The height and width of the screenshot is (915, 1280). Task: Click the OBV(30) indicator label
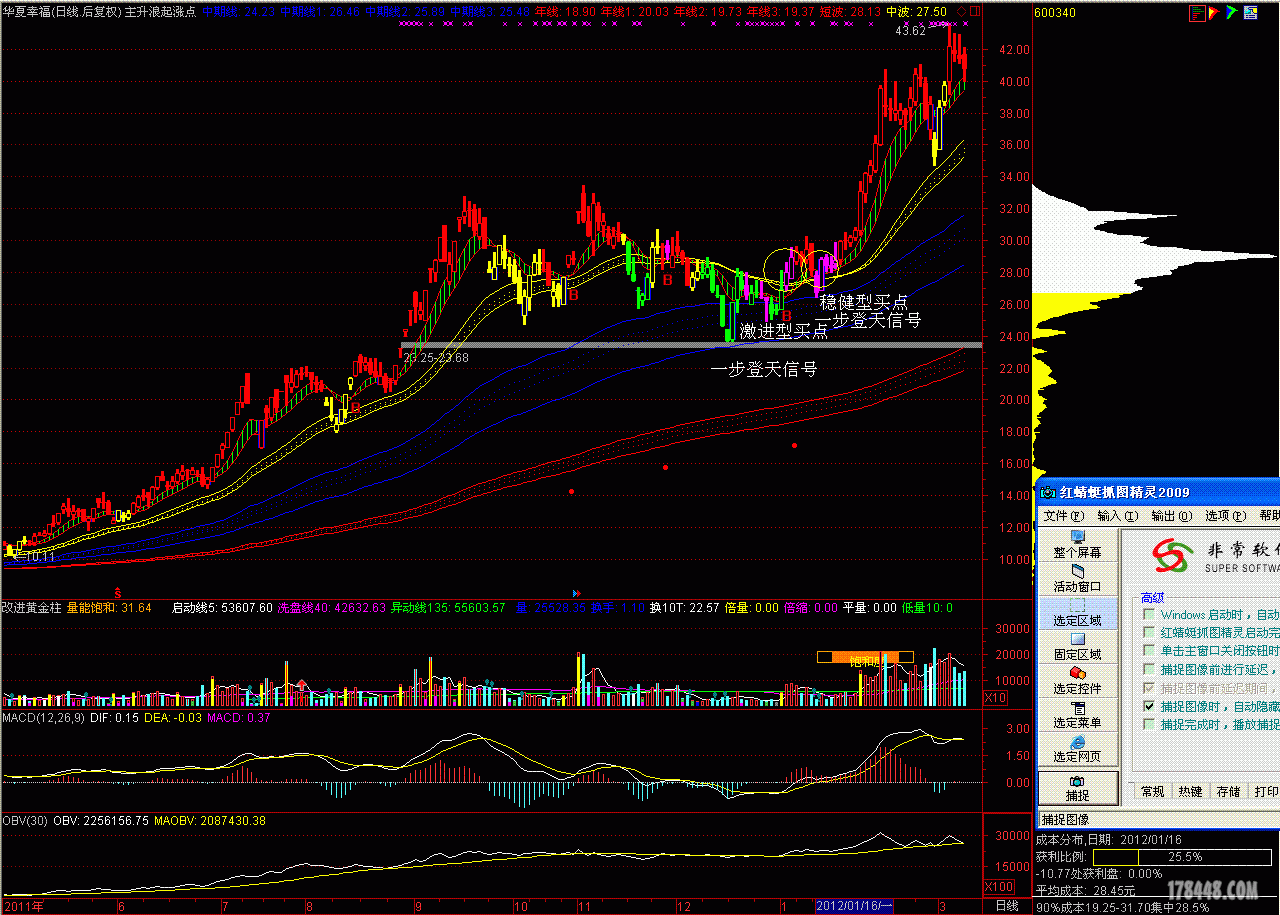[25, 820]
